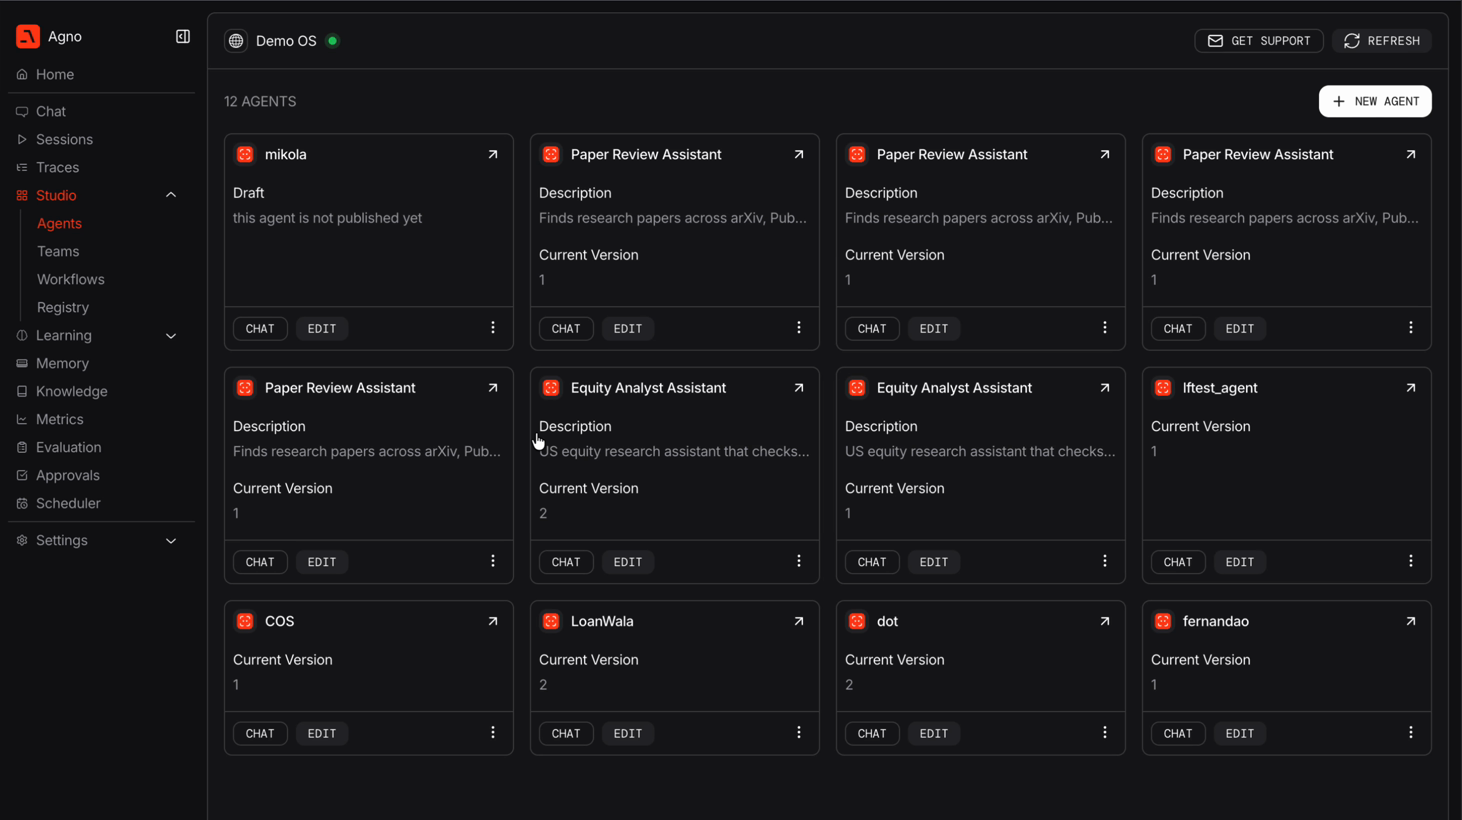Open the LoanWala agent arrow icon

click(x=799, y=621)
